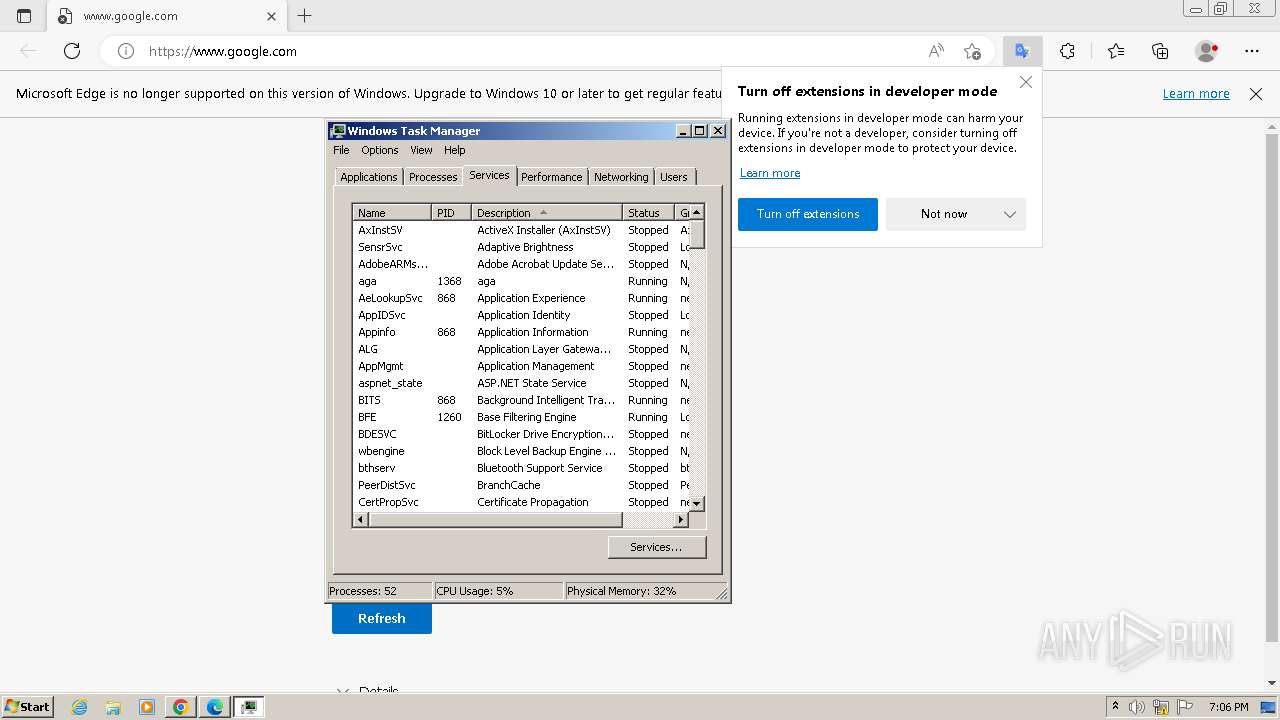The width and height of the screenshot is (1280, 720).
Task: Launch Chrome from taskbar
Action: click(181, 707)
